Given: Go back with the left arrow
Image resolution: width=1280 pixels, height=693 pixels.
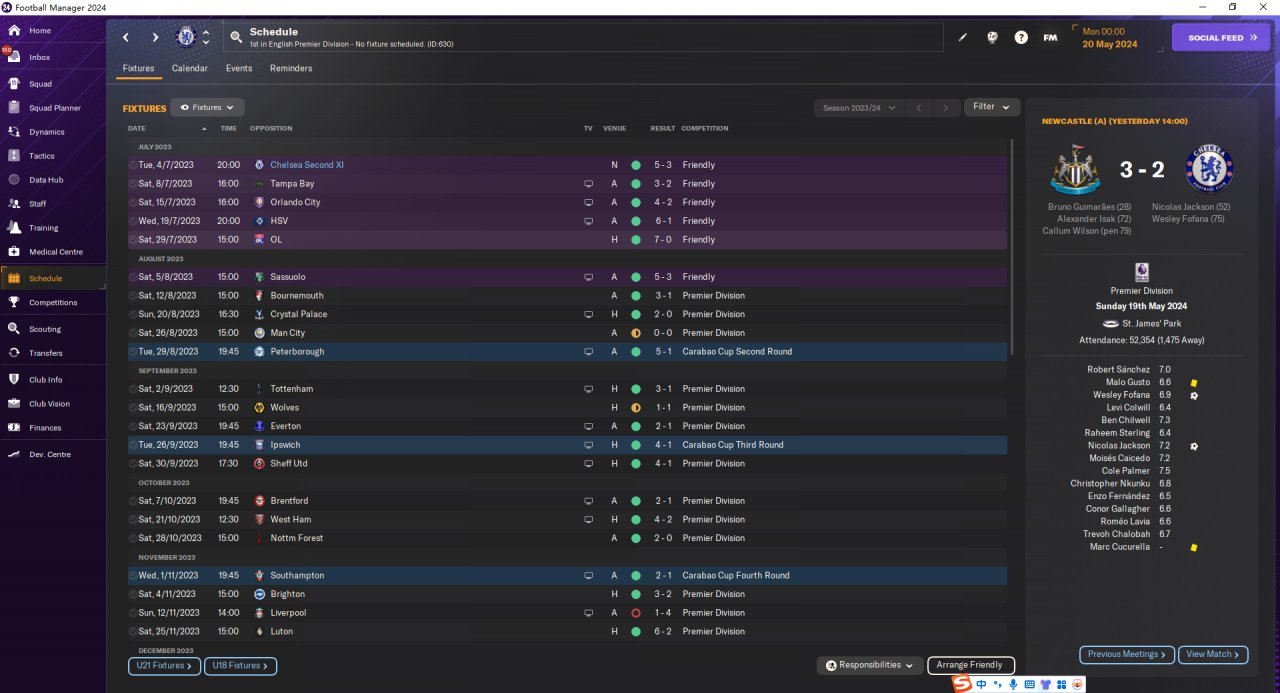Looking at the screenshot, I should [x=126, y=38].
